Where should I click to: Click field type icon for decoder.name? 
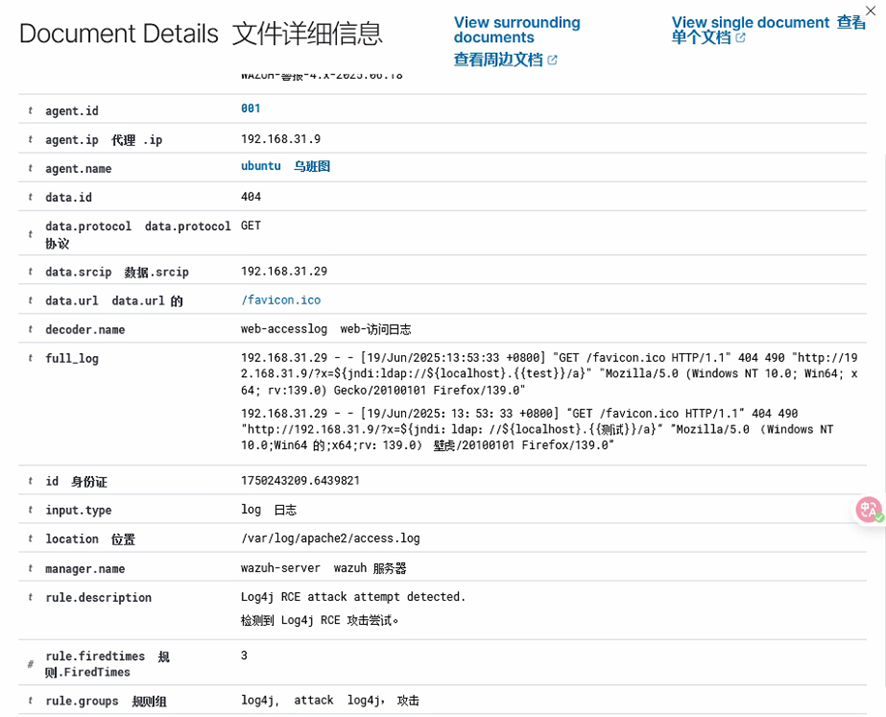tap(30, 329)
